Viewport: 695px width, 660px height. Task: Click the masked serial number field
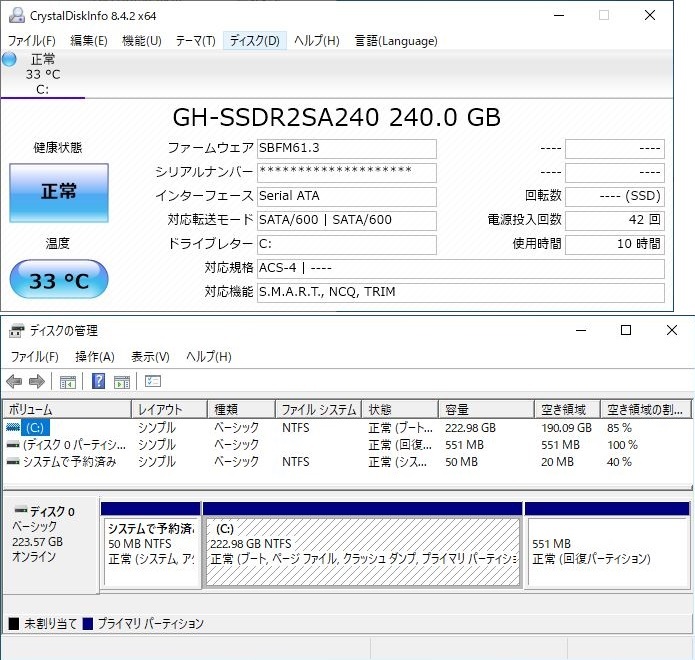point(347,172)
